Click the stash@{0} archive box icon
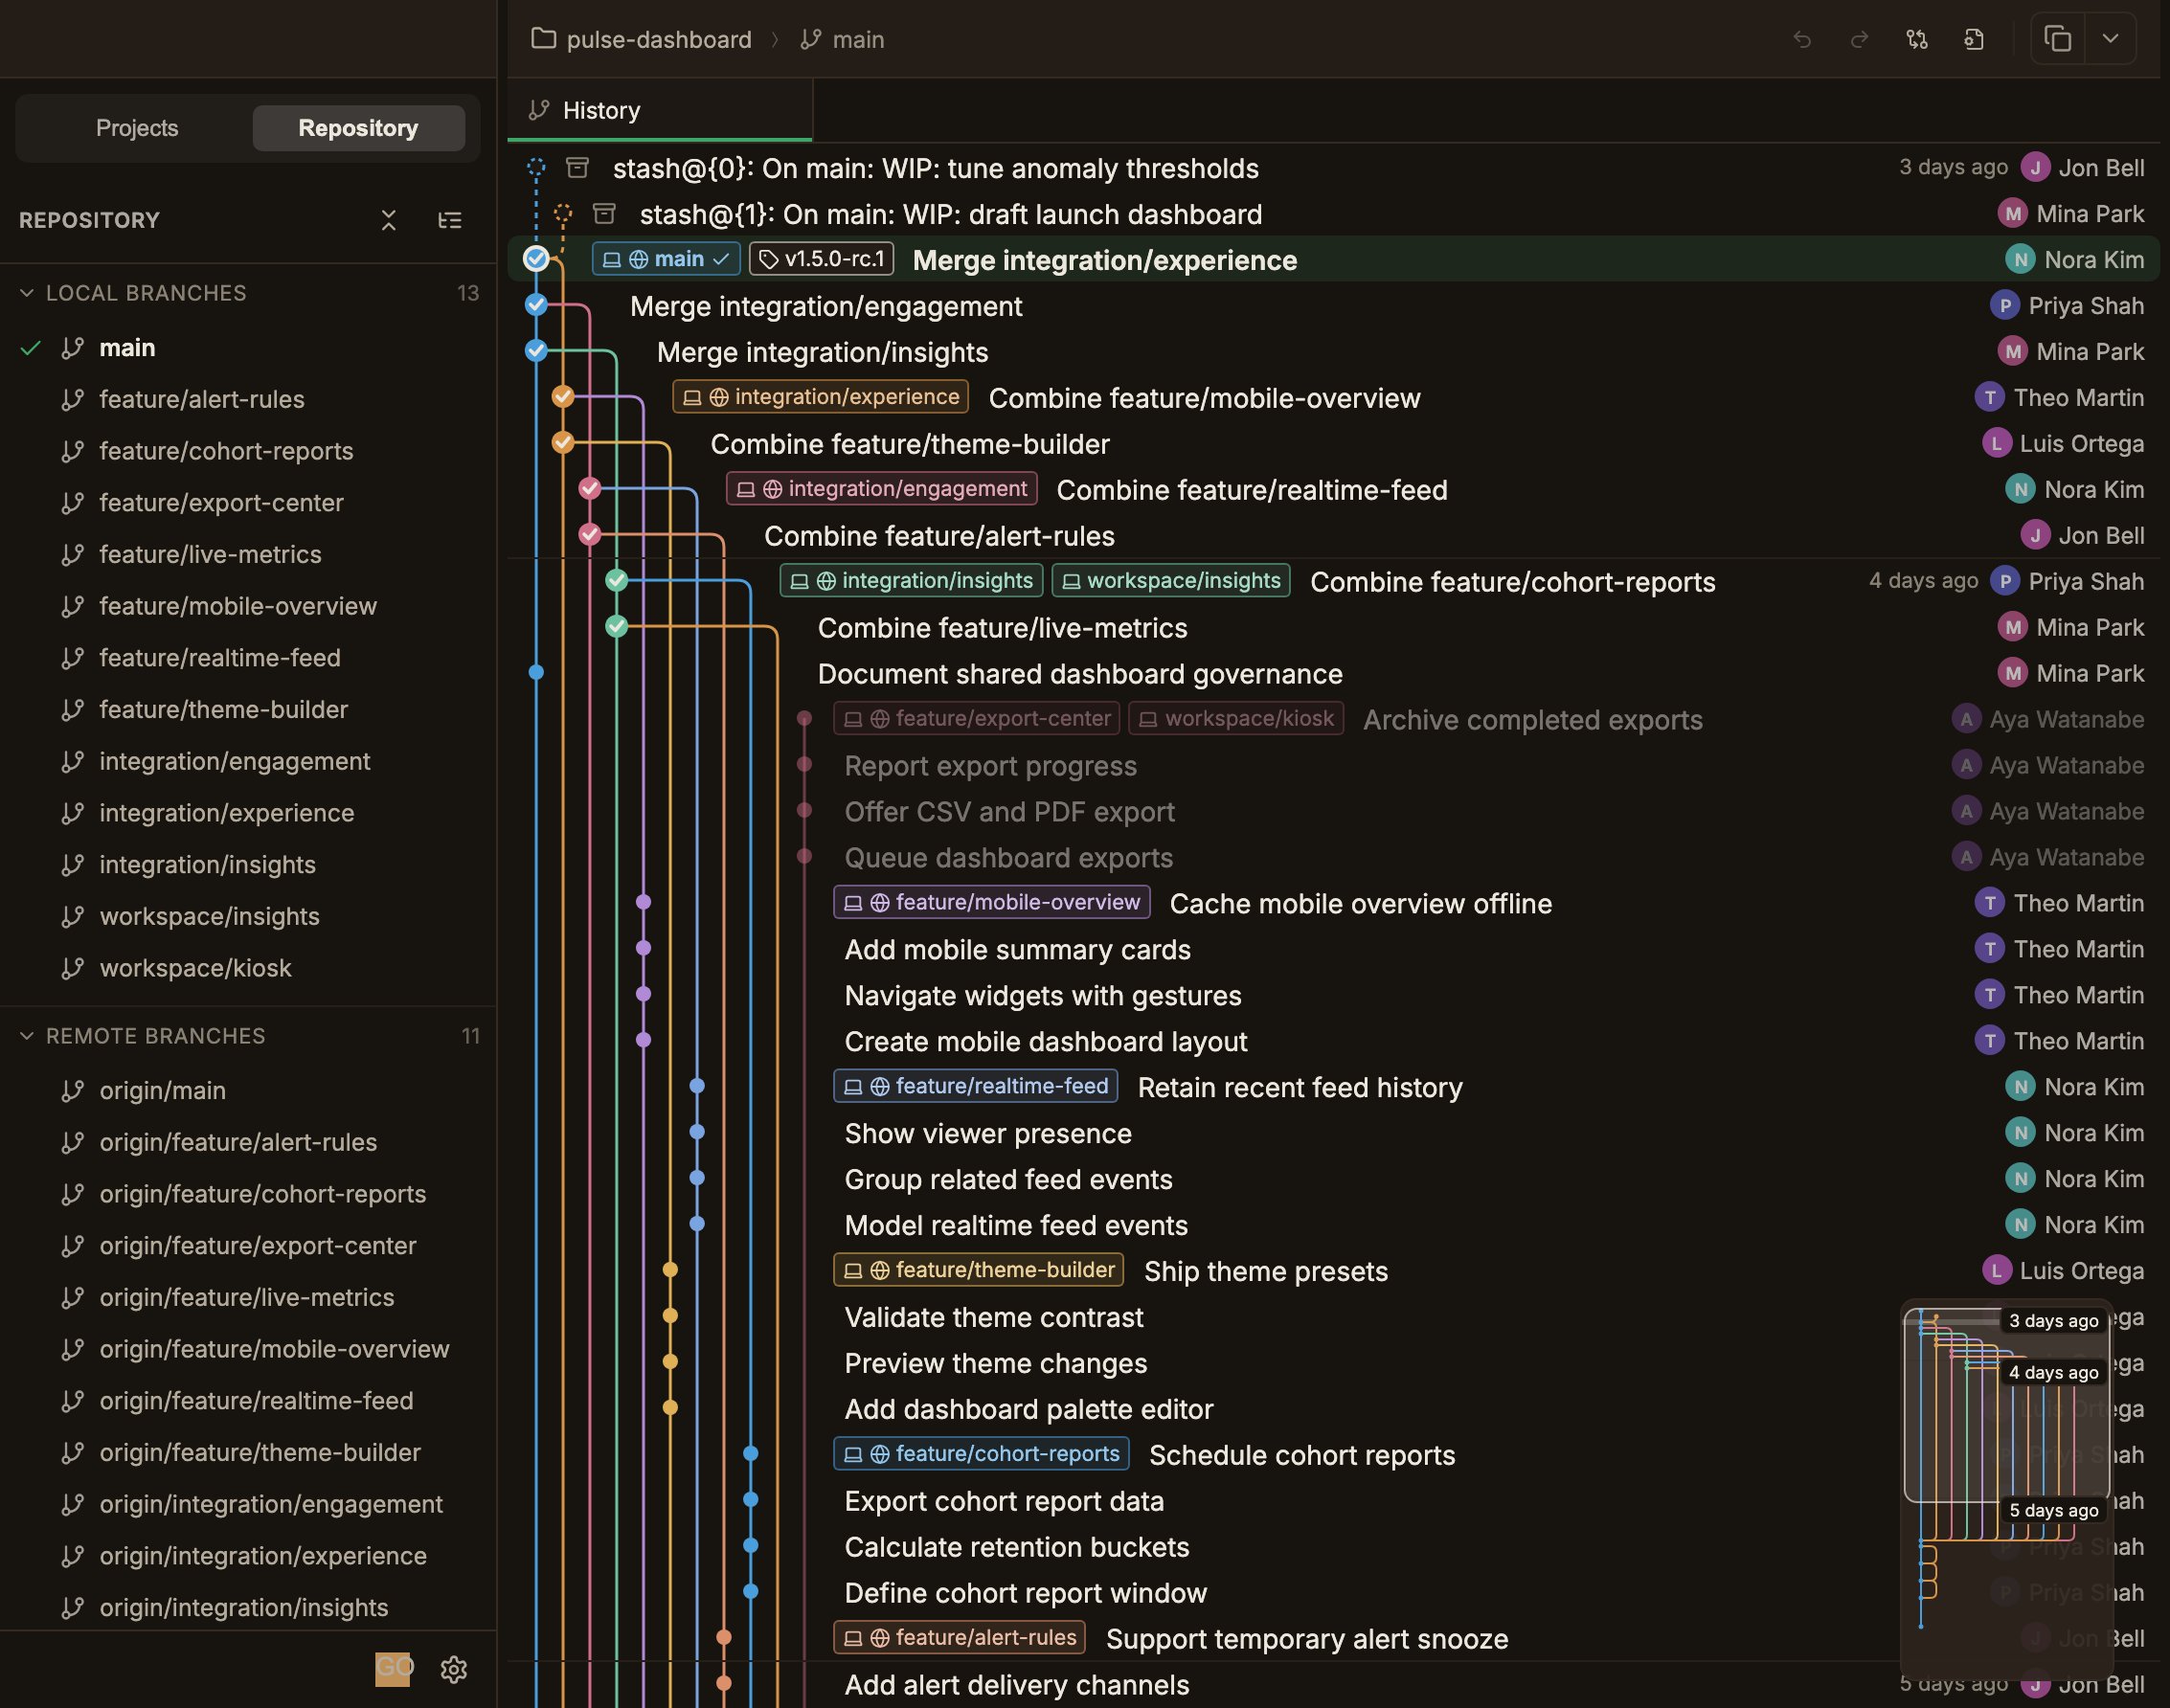 point(577,167)
